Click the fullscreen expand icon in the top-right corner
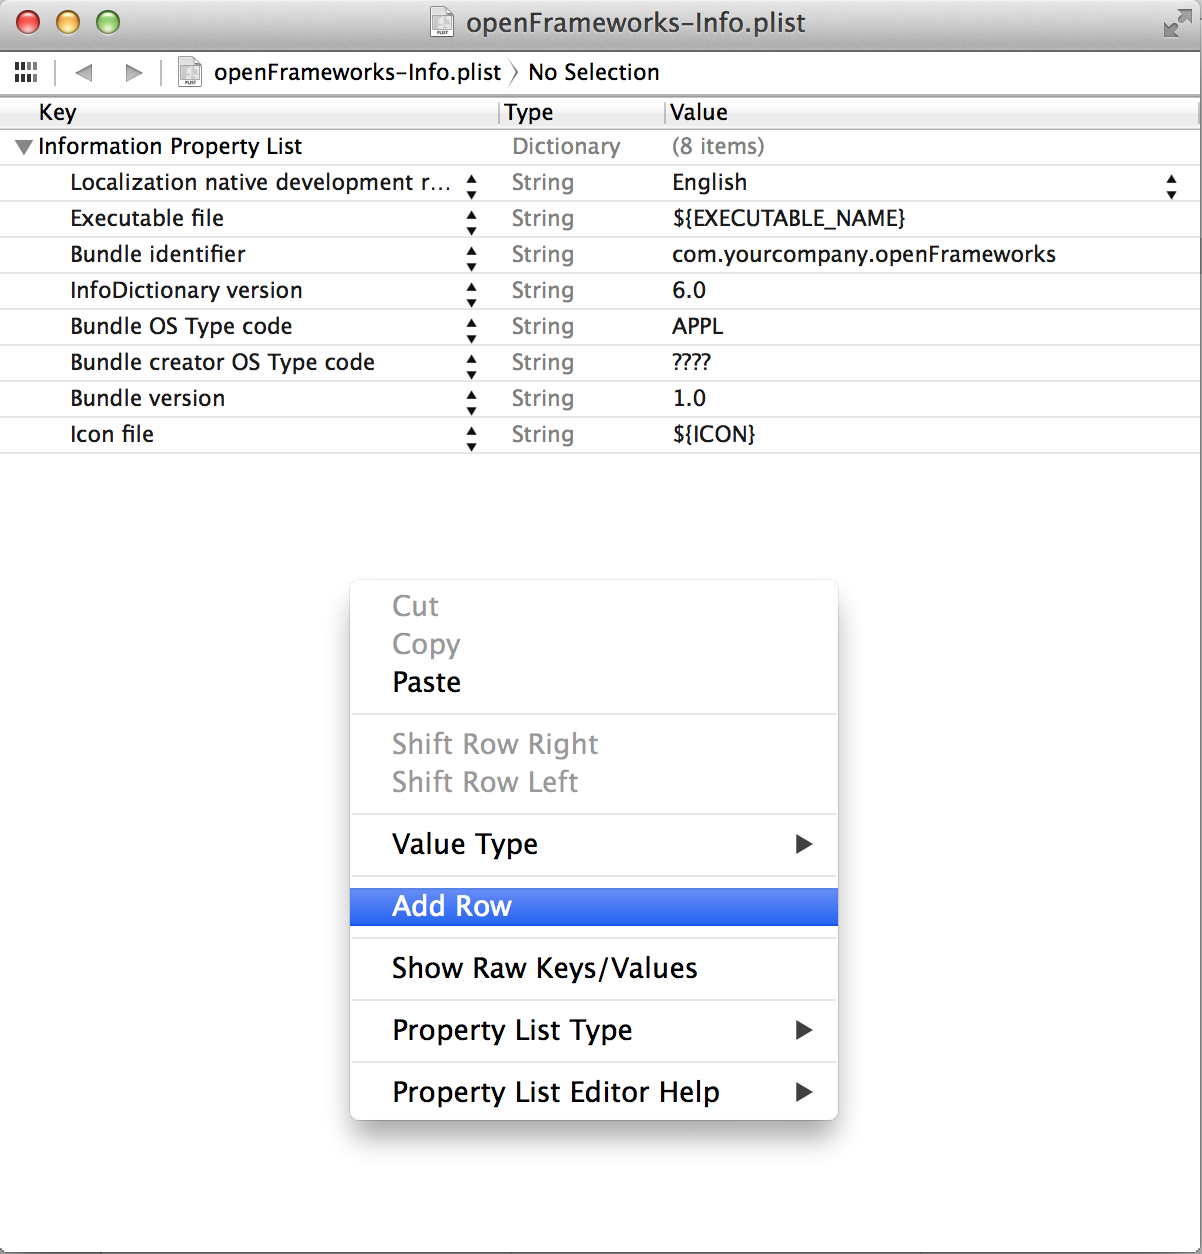Viewport: 1202px width, 1254px height. point(1178,22)
